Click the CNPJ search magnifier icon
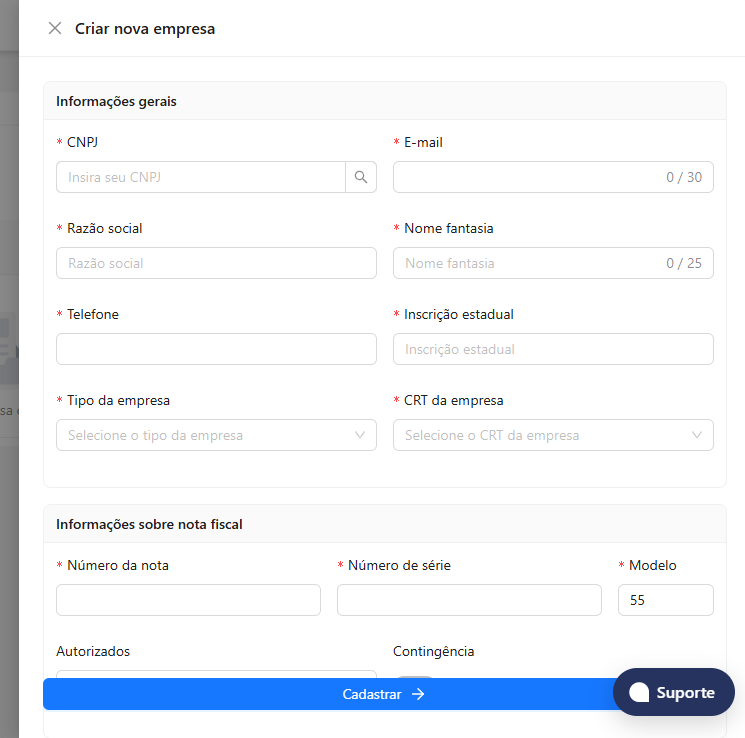 [x=361, y=177]
